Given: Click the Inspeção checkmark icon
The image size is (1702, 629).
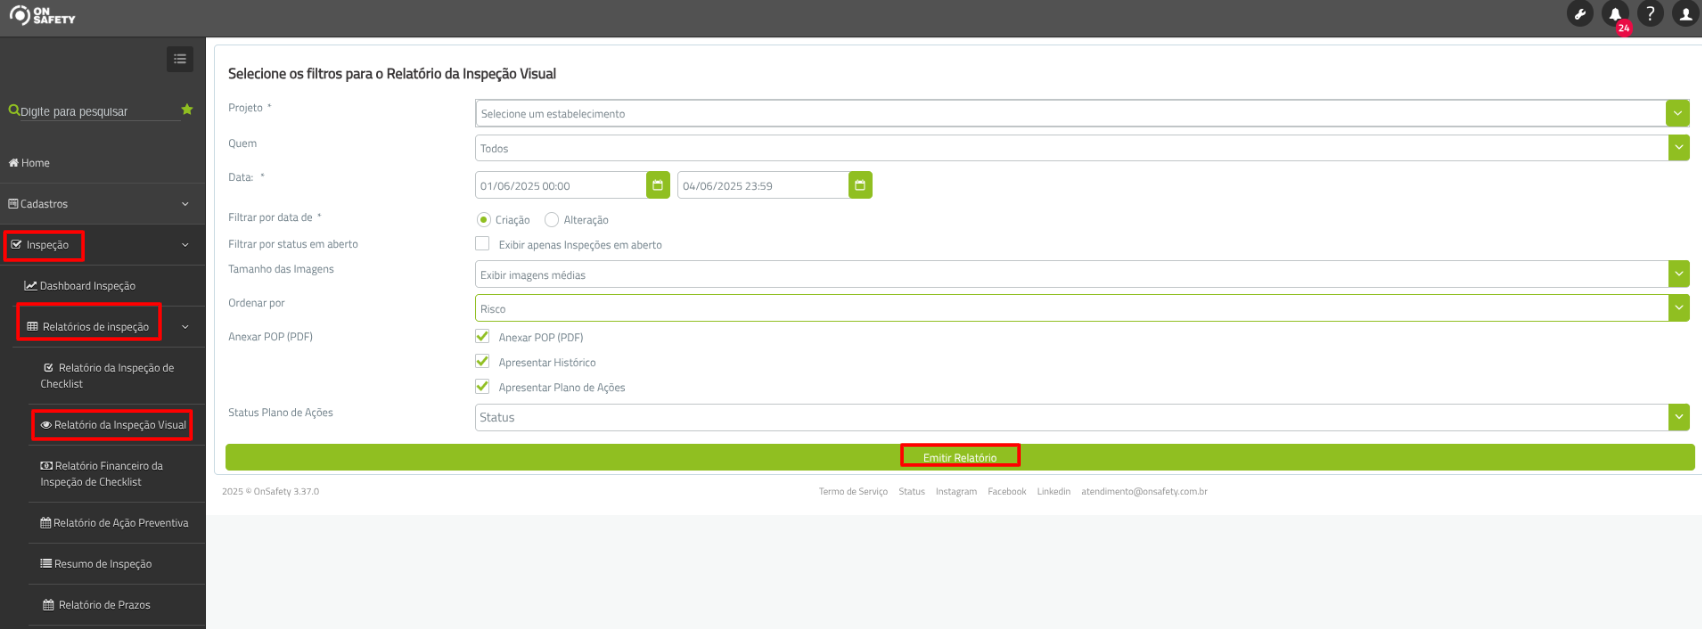Looking at the screenshot, I should 16,245.
